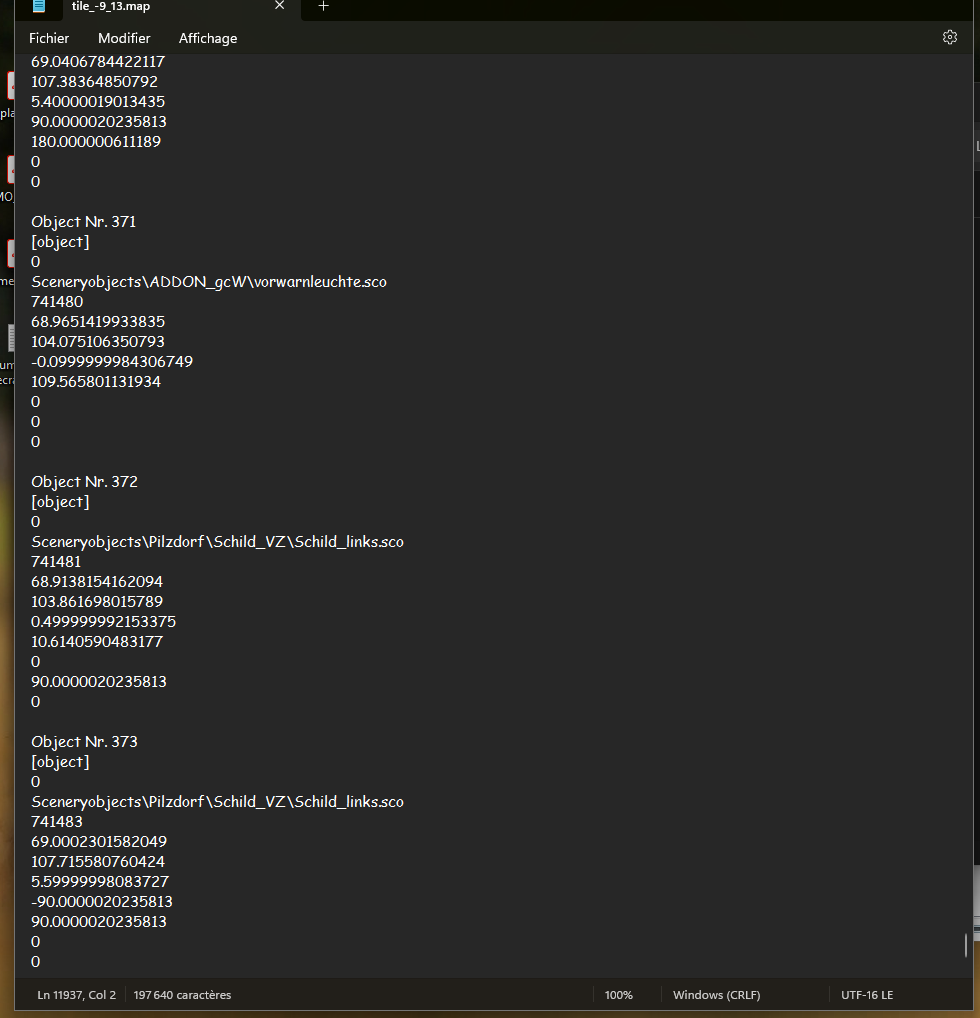Open the Modifier menu
The height and width of the screenshot is (1018, 980).
124,38
